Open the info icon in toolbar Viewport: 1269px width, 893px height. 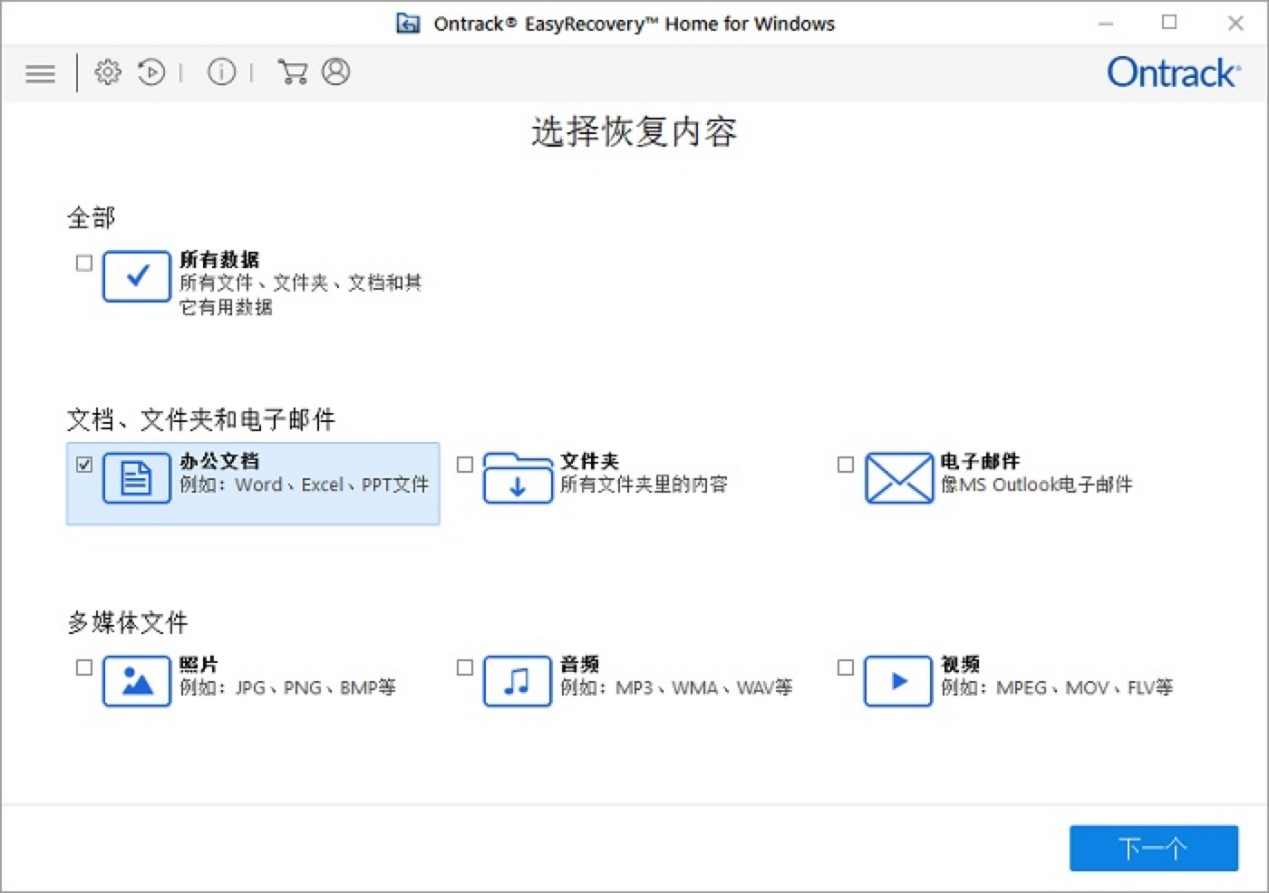coord(222,72)
